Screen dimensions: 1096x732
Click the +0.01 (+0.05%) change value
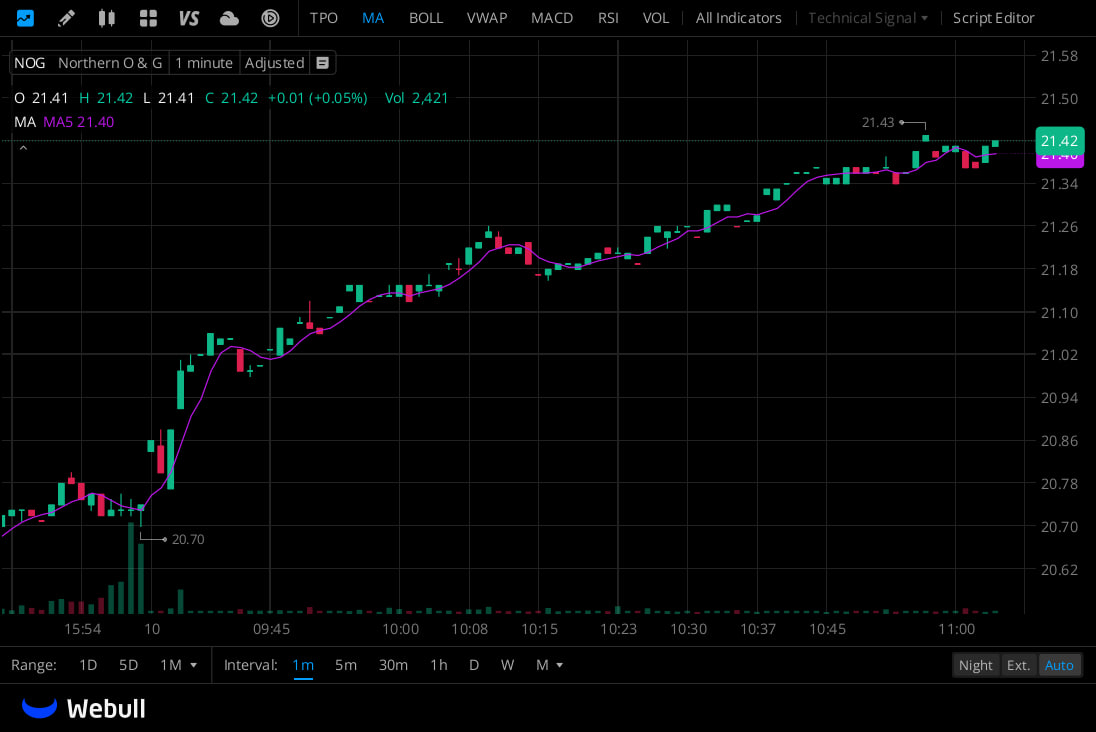coord(317,98)
